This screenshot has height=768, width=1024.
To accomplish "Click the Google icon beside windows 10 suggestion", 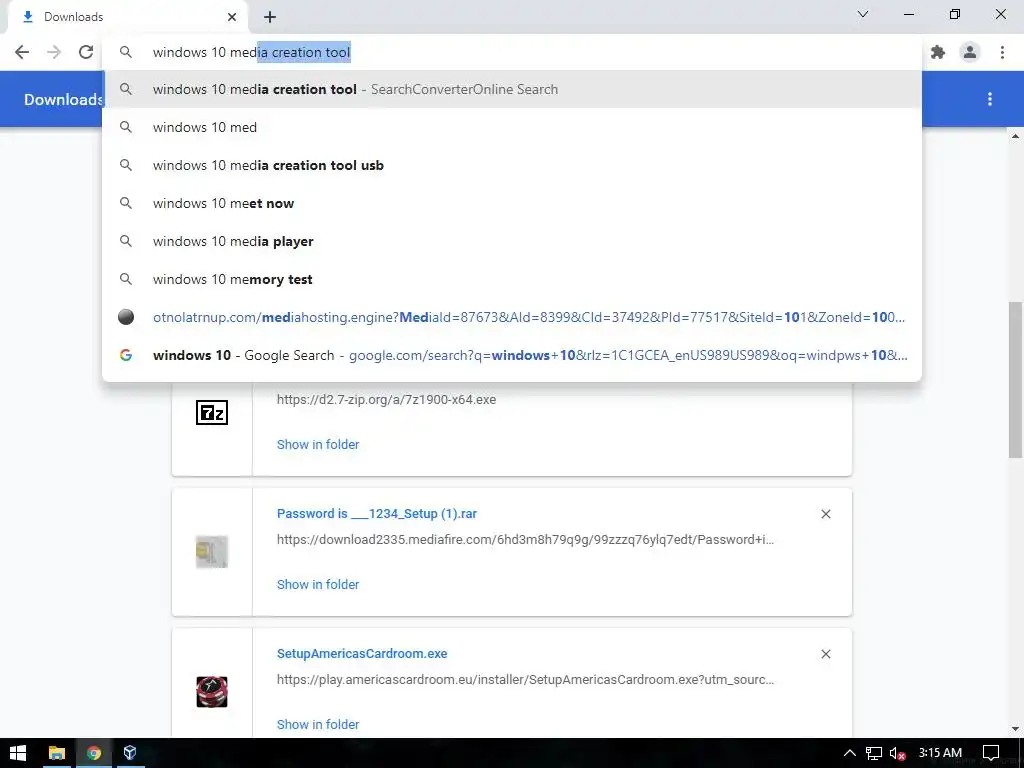I will pos(126,355).
